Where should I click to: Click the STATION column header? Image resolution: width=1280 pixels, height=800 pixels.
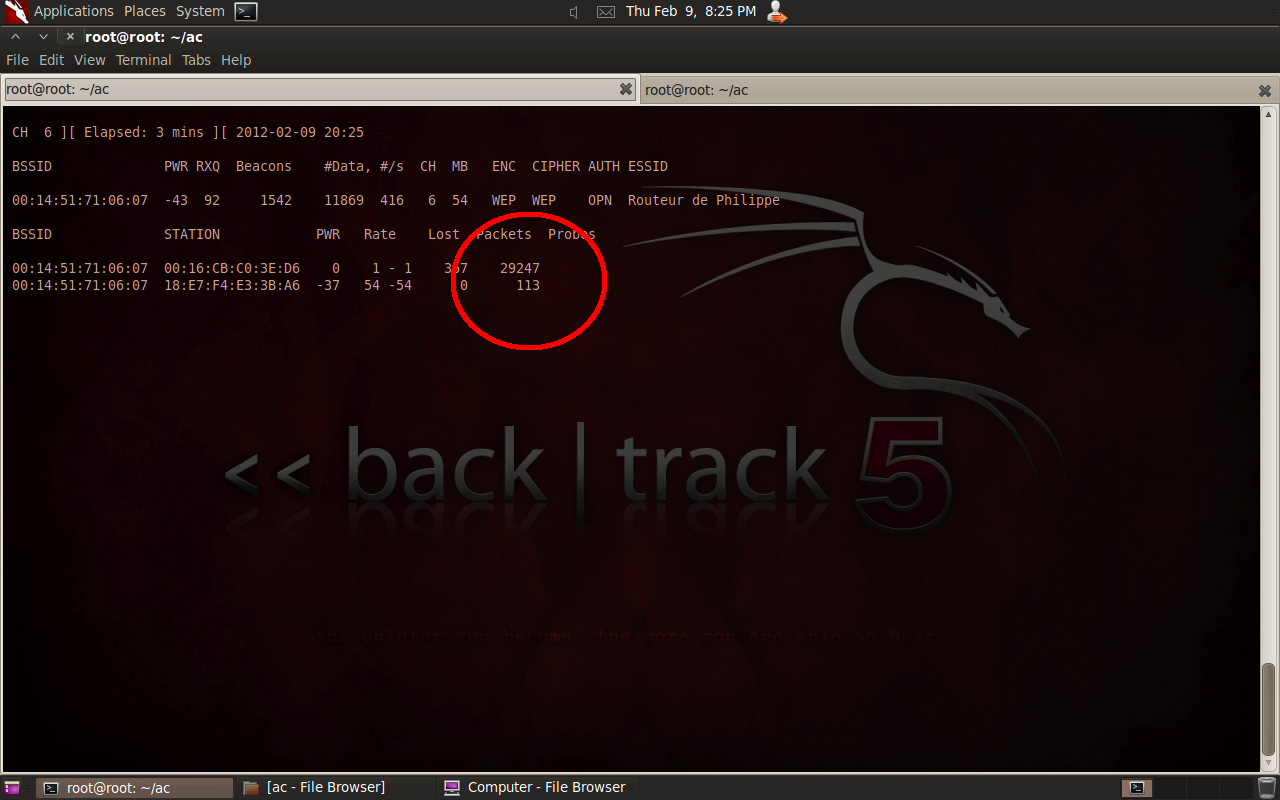tap(192, 234)
